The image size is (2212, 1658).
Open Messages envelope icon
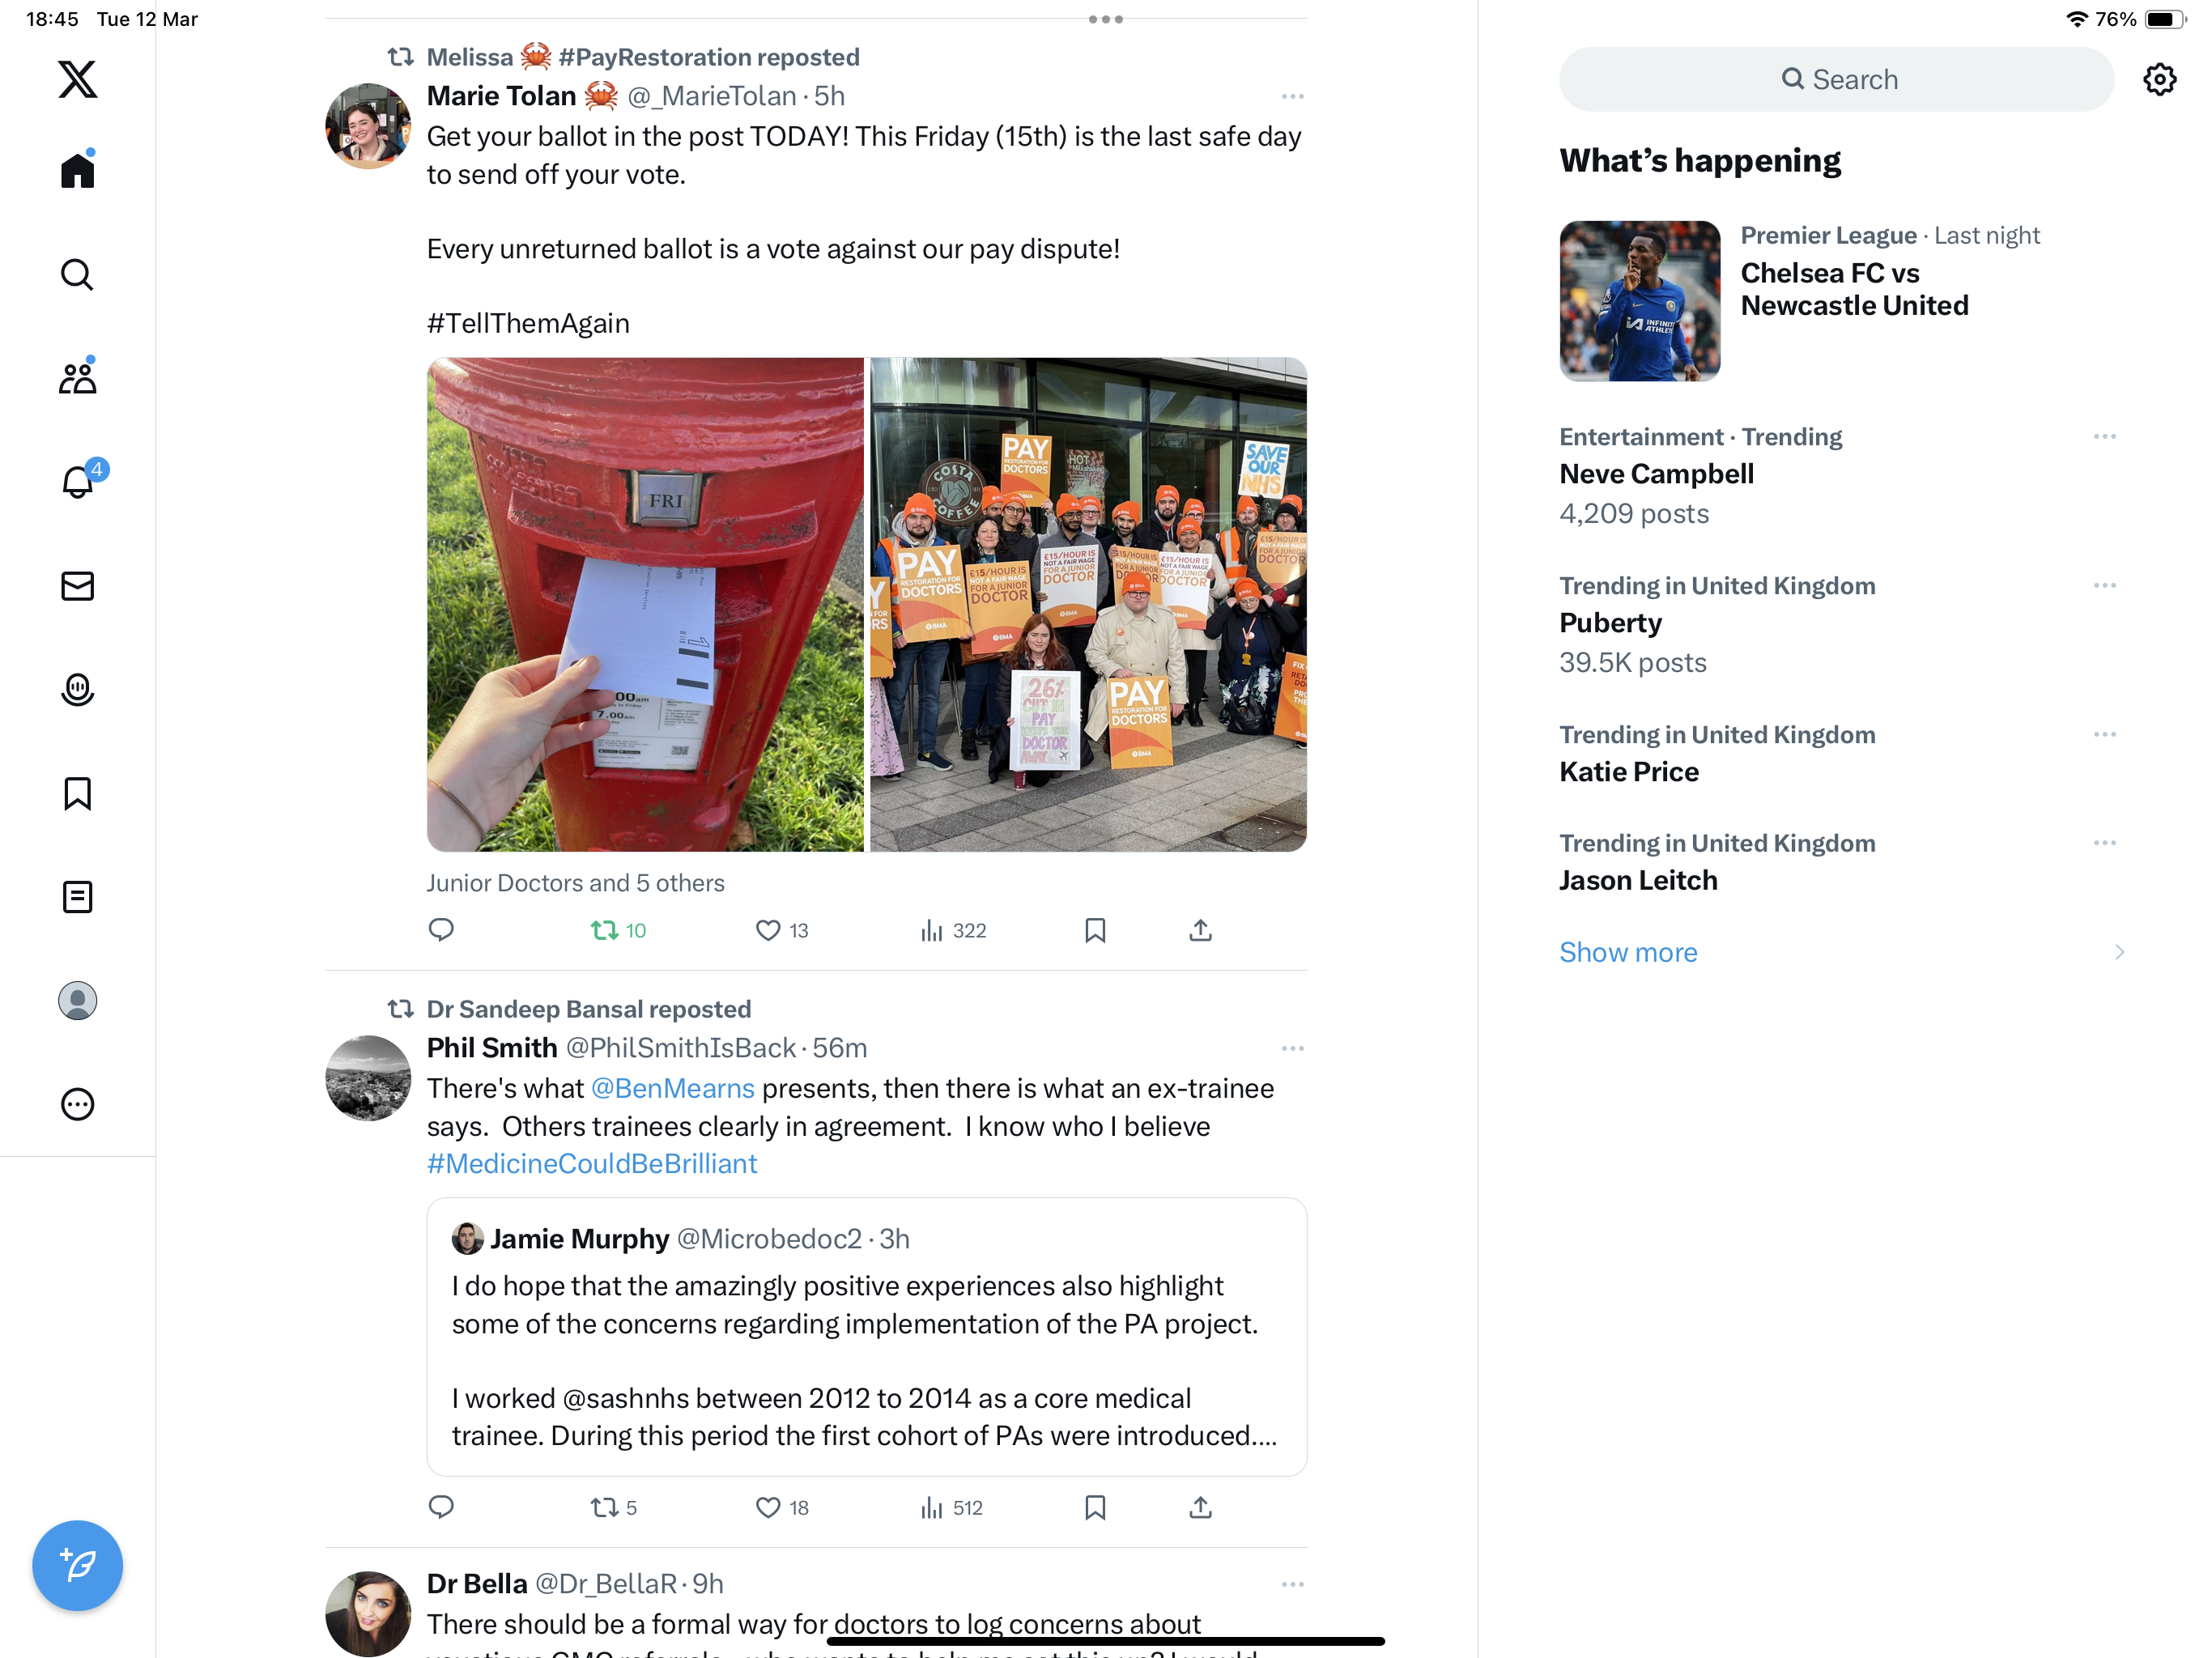click(x=78, y=586)
